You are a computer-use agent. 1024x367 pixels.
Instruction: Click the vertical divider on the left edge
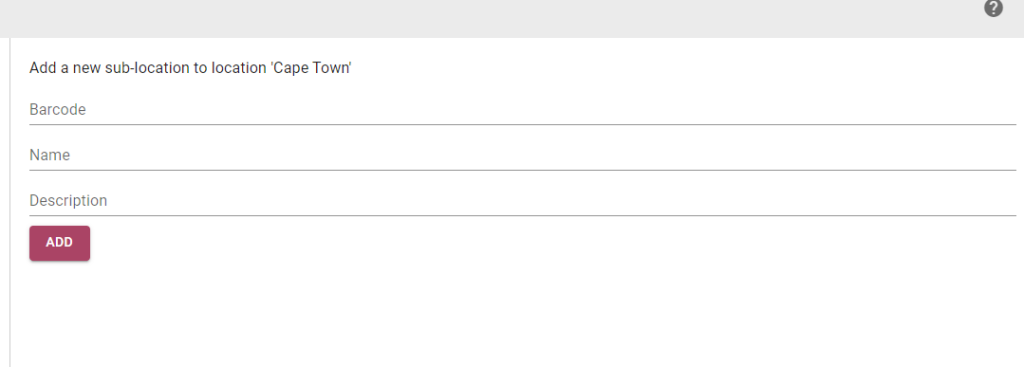[x=10, y=202]
